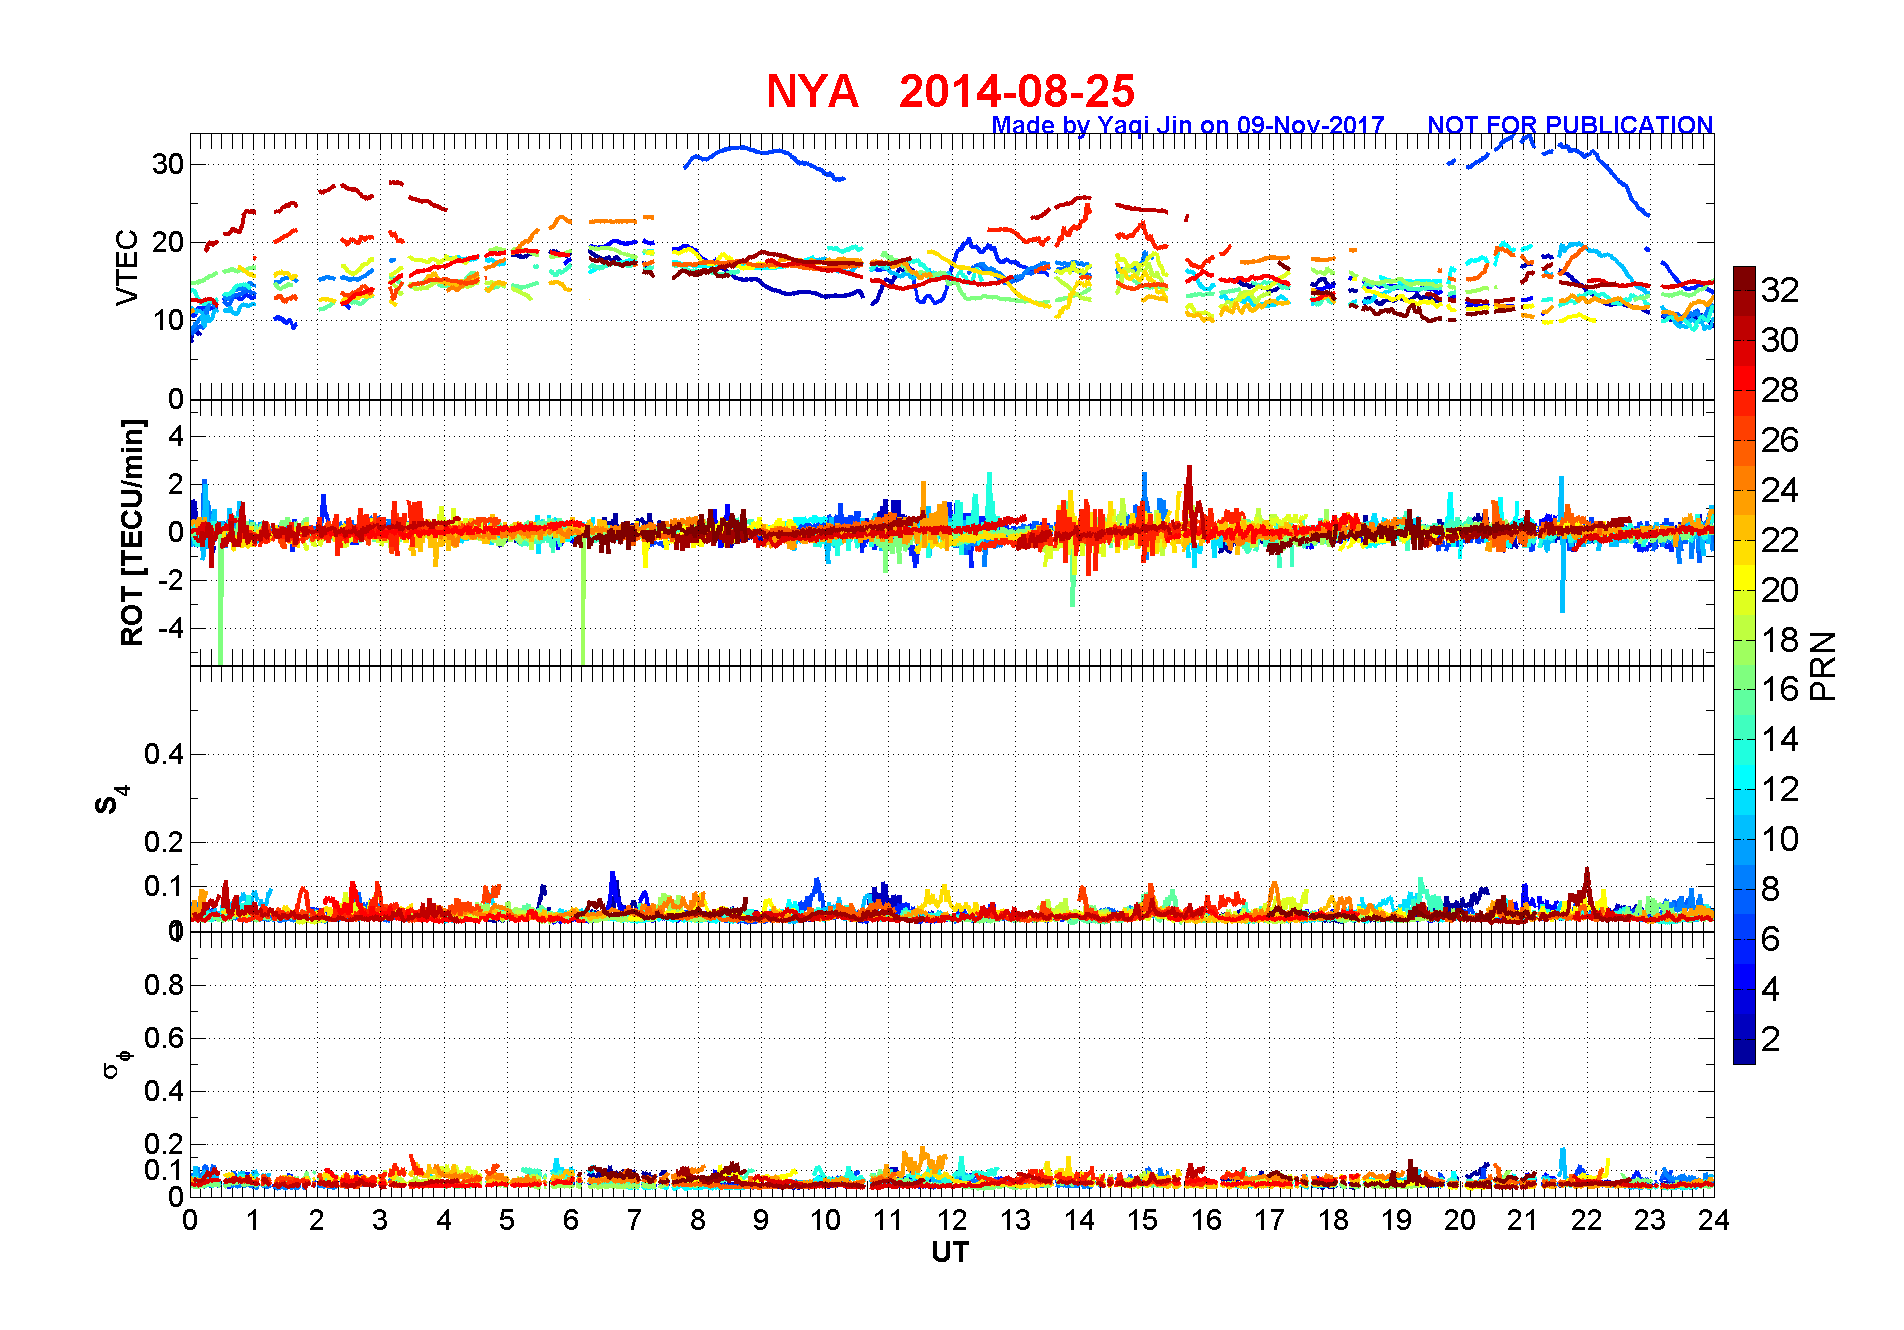The image size is (1904, 1330).
Task: Click the UT axis tick "9"
Action: [x=761, y=1220]
